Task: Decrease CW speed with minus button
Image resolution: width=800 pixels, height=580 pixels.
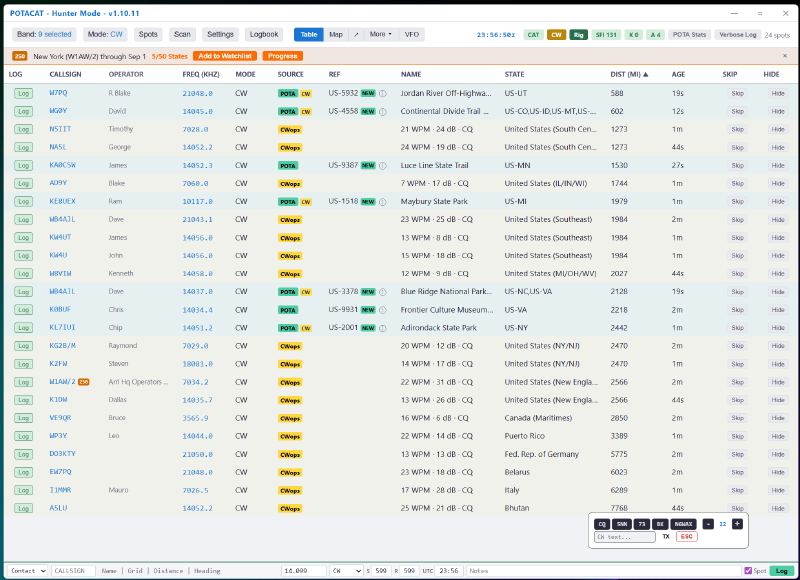Action: click(x=708, y=524)
